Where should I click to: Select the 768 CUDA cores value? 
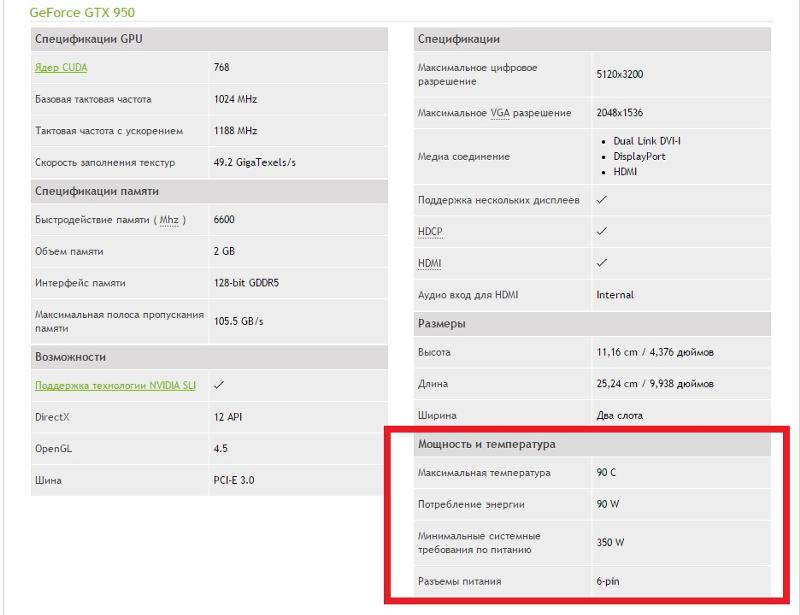(221, 67)
